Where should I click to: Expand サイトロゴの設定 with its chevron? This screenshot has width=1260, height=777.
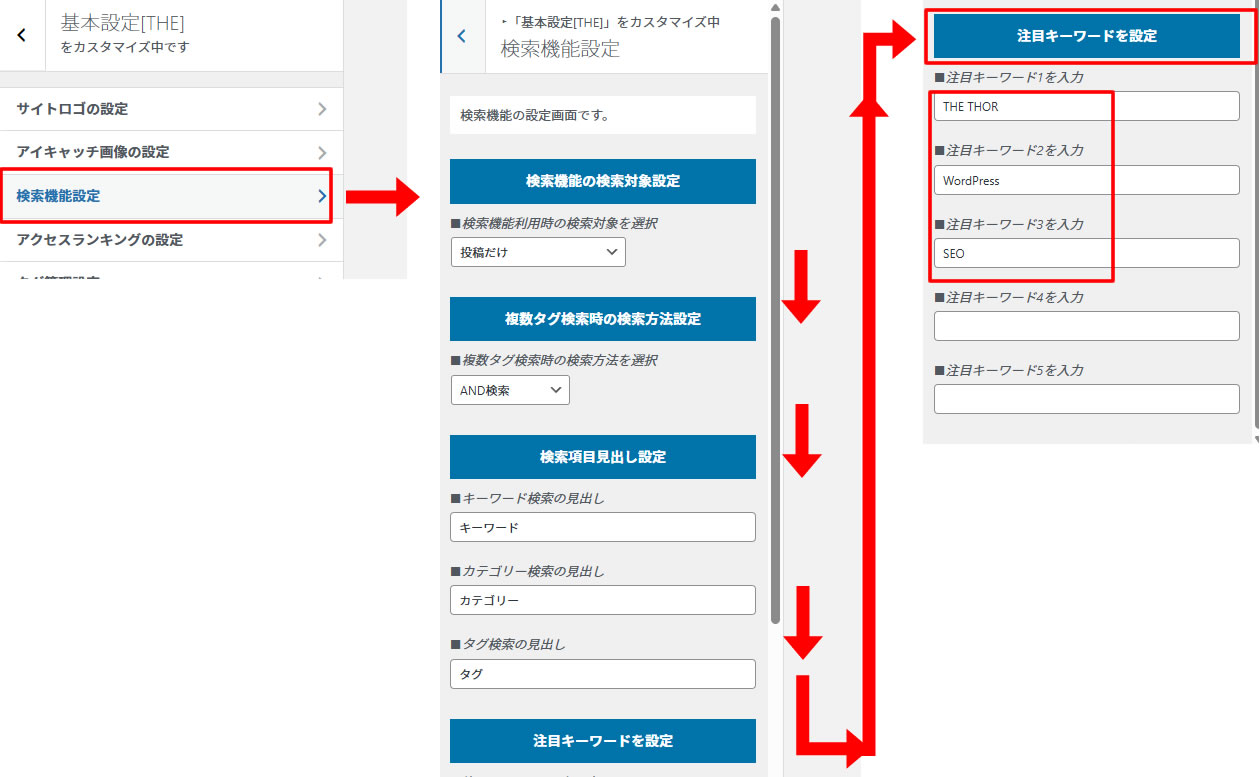coord(322,108)
